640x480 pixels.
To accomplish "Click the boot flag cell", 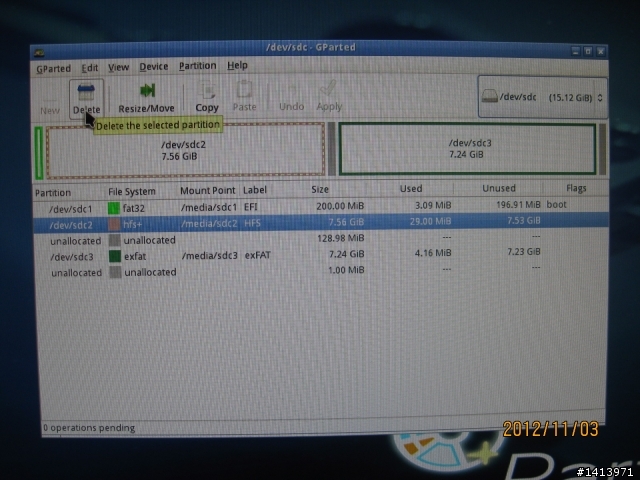I will (x=556, y=204).
